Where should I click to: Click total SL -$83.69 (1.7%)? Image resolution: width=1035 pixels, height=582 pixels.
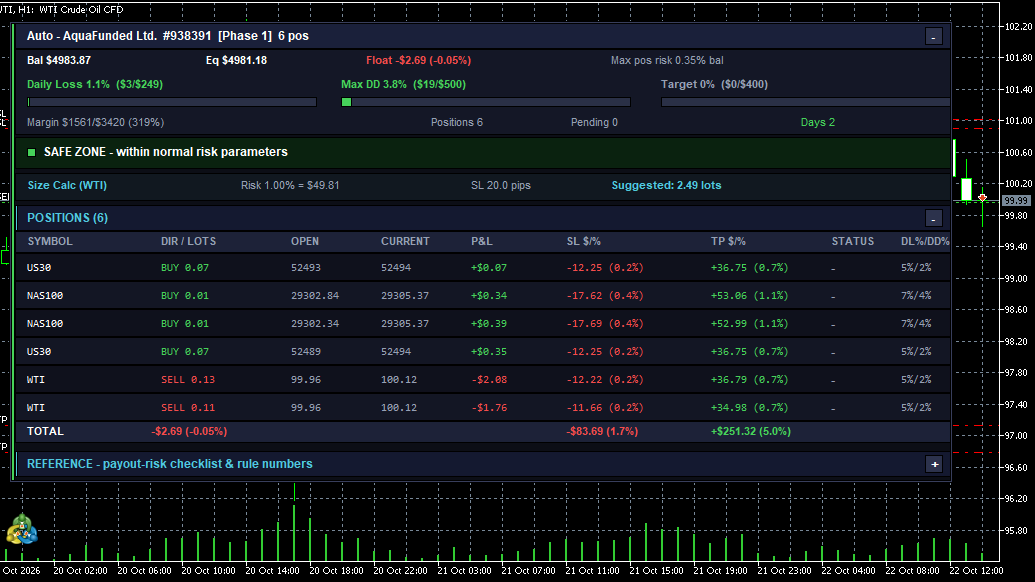tap(602, 432)
